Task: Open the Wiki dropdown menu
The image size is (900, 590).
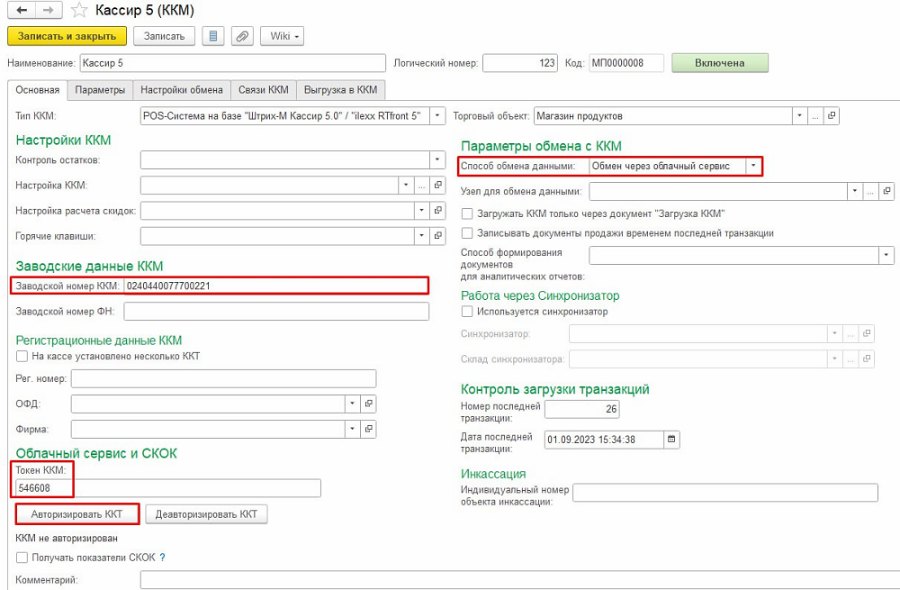Action: 282,36
